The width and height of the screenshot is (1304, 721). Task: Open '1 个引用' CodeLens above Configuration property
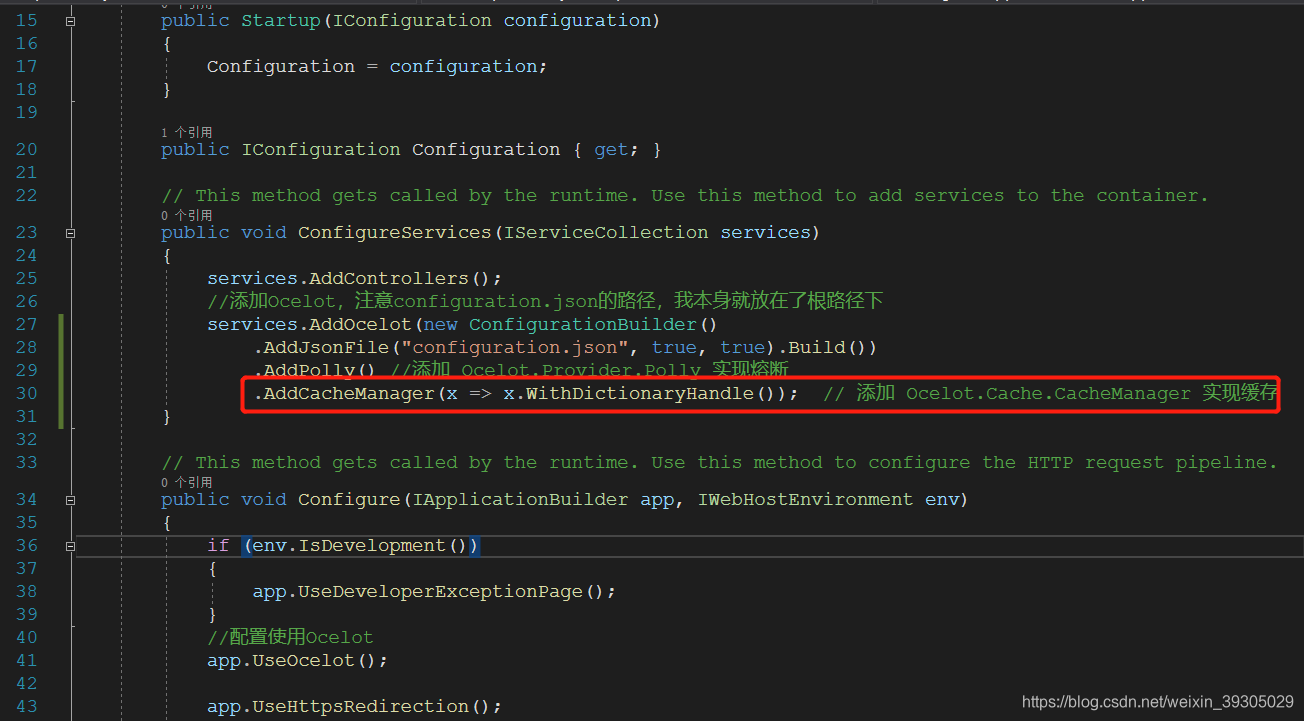point(186,132)
